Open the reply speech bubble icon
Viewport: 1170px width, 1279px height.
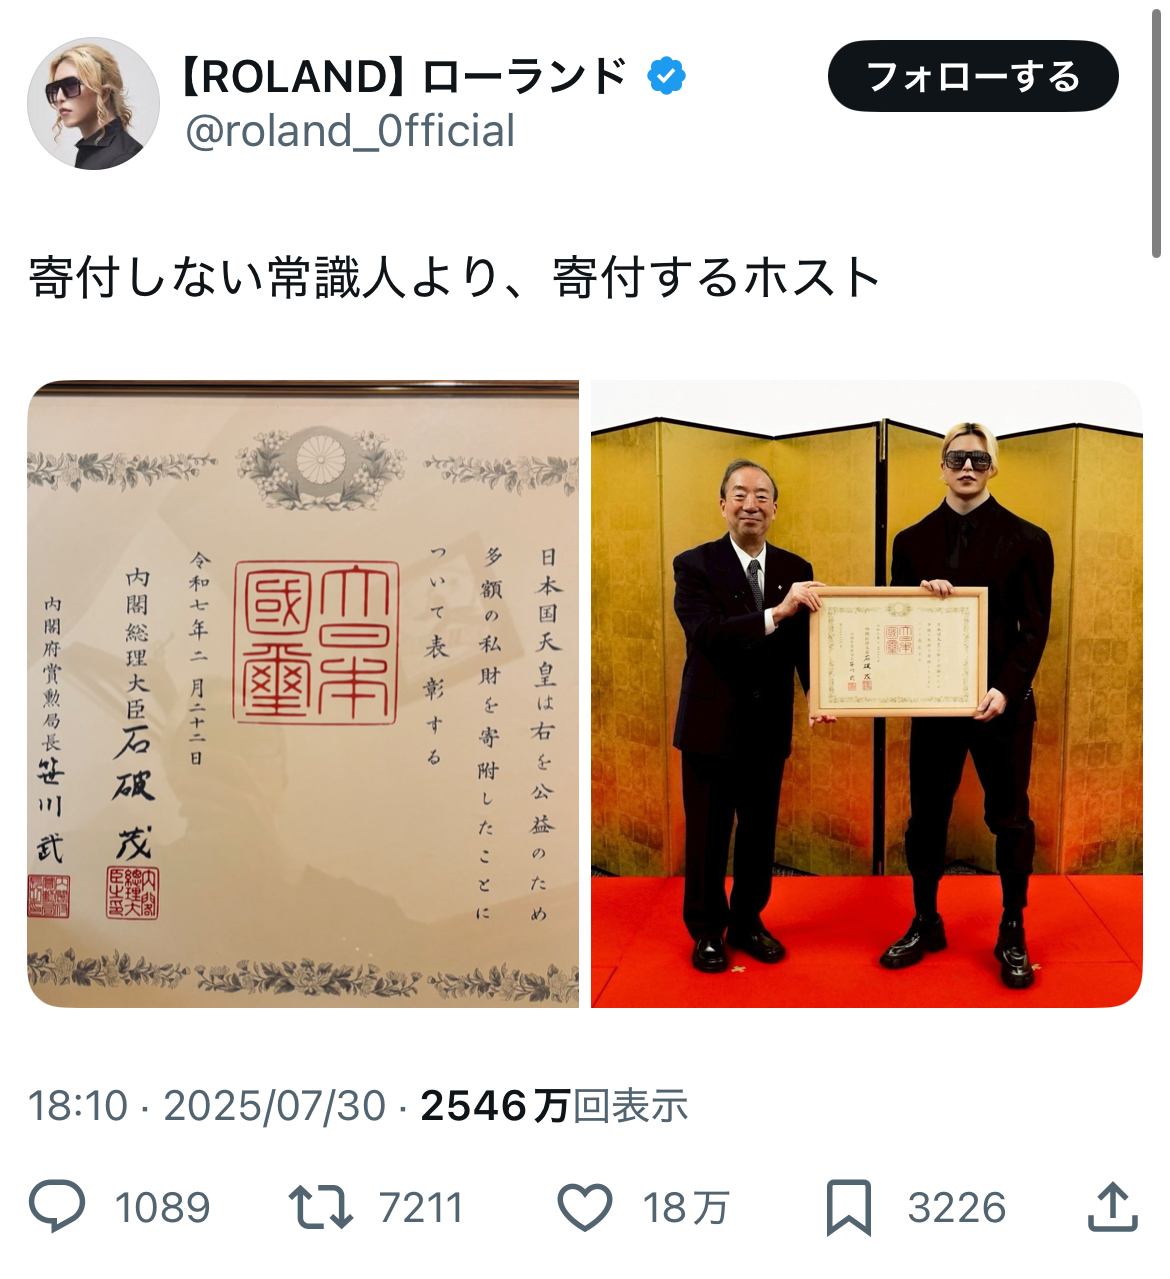point(57,1206)
